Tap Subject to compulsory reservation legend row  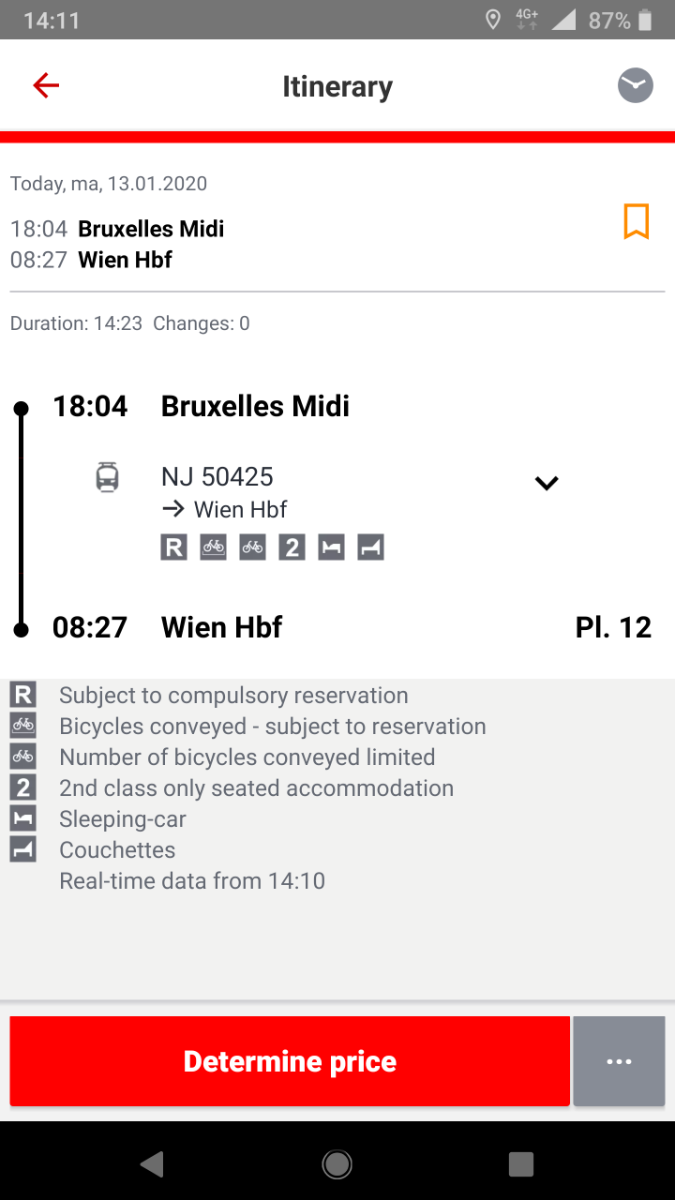233,695
